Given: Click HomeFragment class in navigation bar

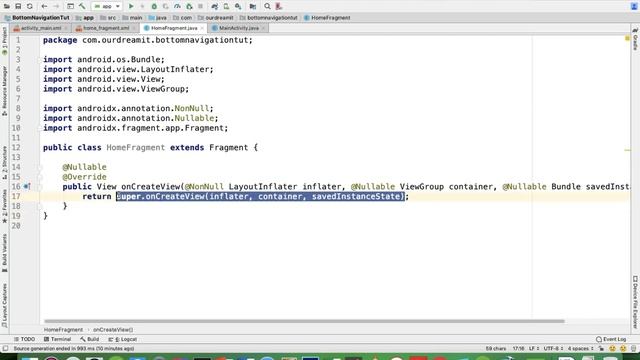Looking at the screenshot, I should click(327, 18).
